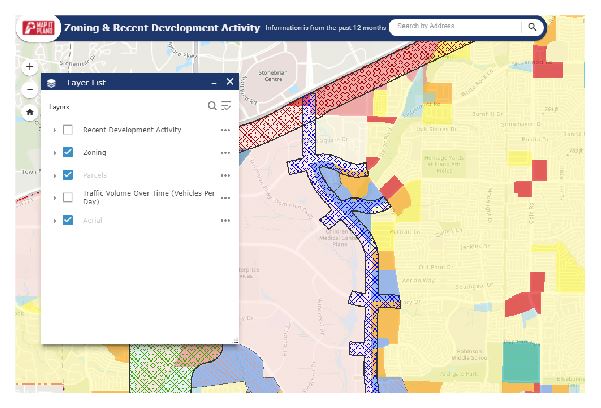Click Traffic Volume Over Time label

click(x=149, y=197)
